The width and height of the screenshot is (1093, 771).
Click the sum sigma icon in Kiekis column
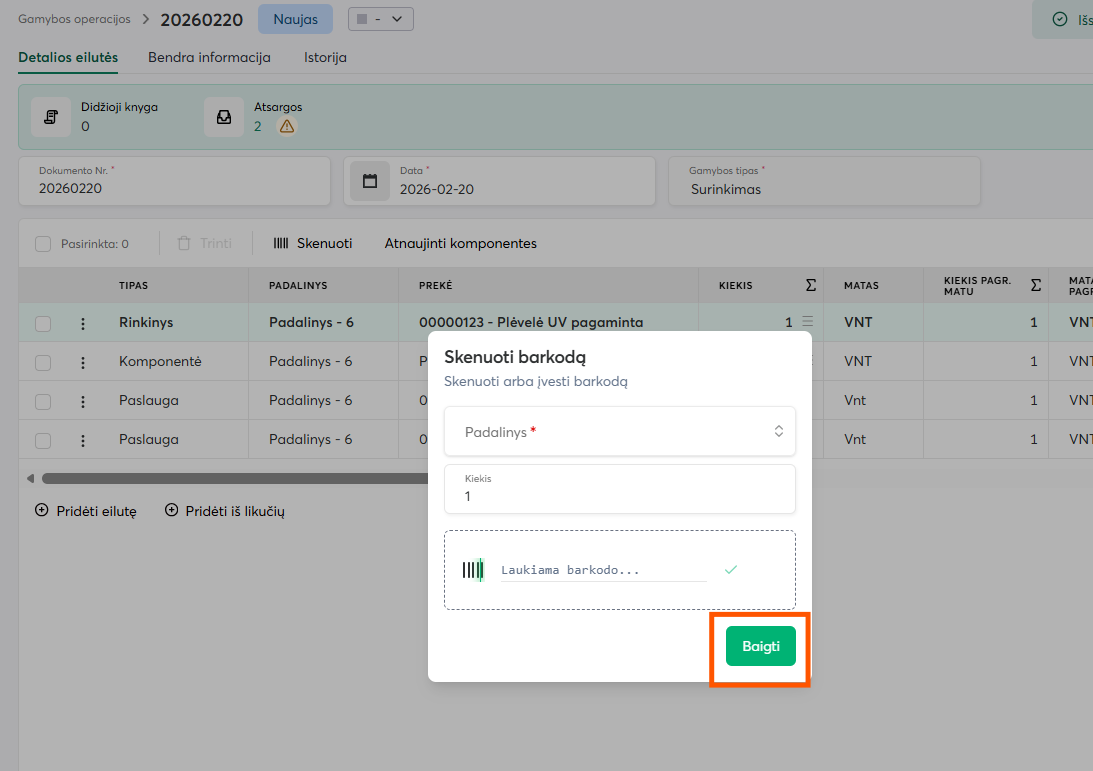(810, 285)
